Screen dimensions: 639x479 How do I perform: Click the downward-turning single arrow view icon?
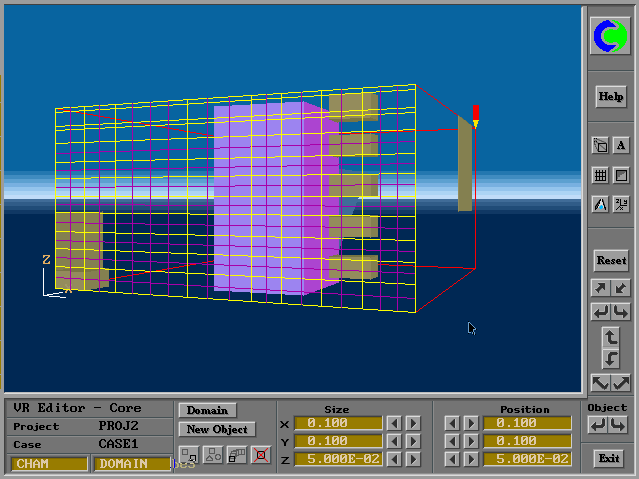pyautogui.click(x=611, y=358)
